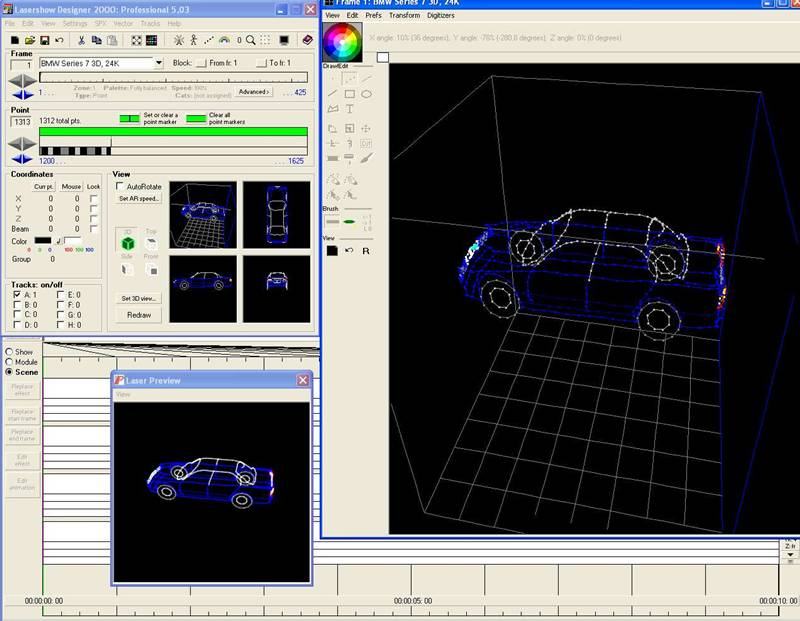800x621 pixels.
Task: Select the Text tool in Draw/Edit
Action: (349, 109)
